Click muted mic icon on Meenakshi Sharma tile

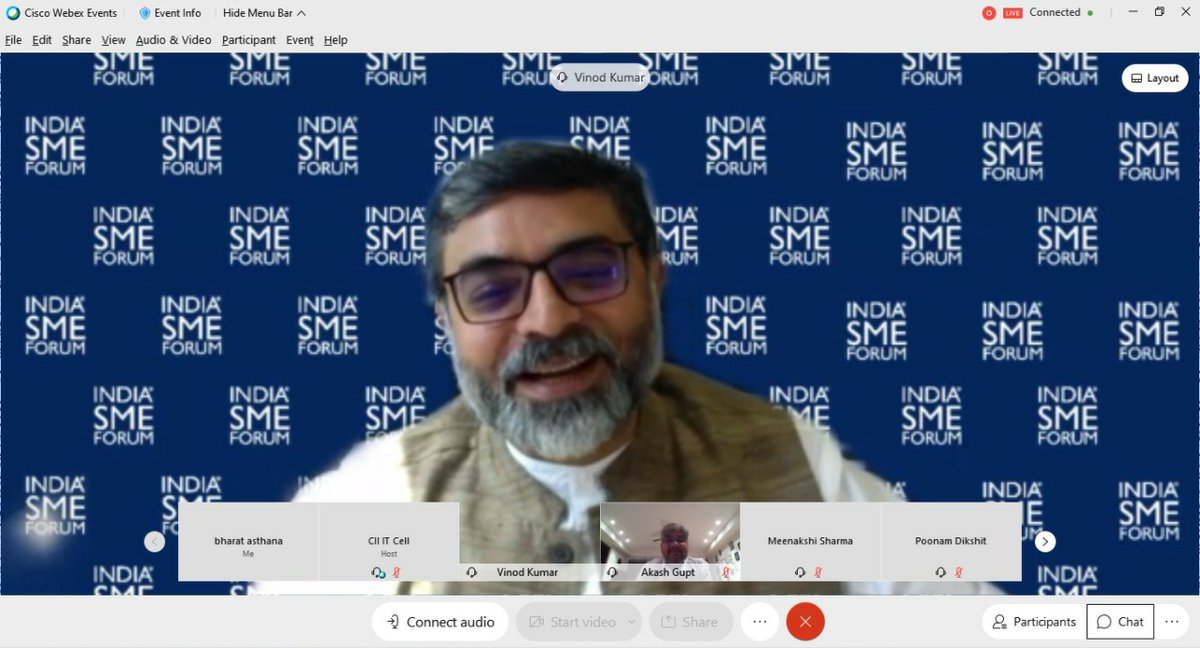click(818, 573)
